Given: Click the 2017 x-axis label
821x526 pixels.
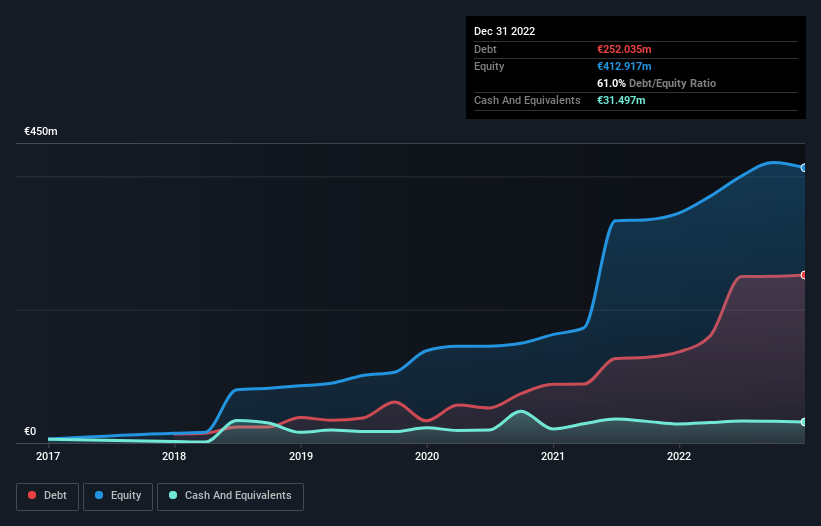Looking at the screenshot, I should point(48,456).
